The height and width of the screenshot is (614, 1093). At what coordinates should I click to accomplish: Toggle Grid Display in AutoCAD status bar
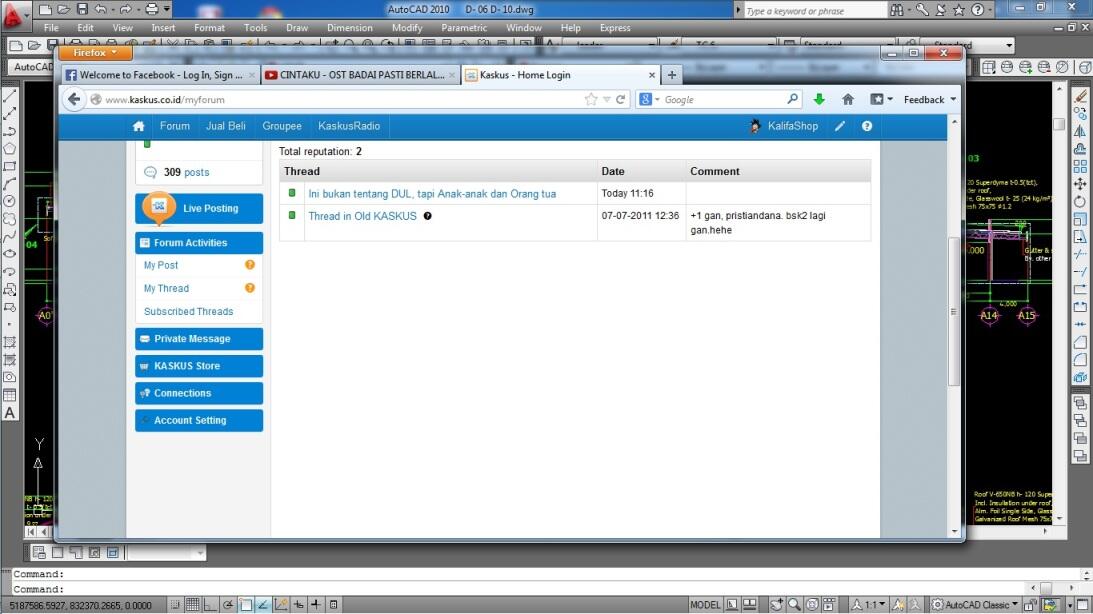(192, 605)
